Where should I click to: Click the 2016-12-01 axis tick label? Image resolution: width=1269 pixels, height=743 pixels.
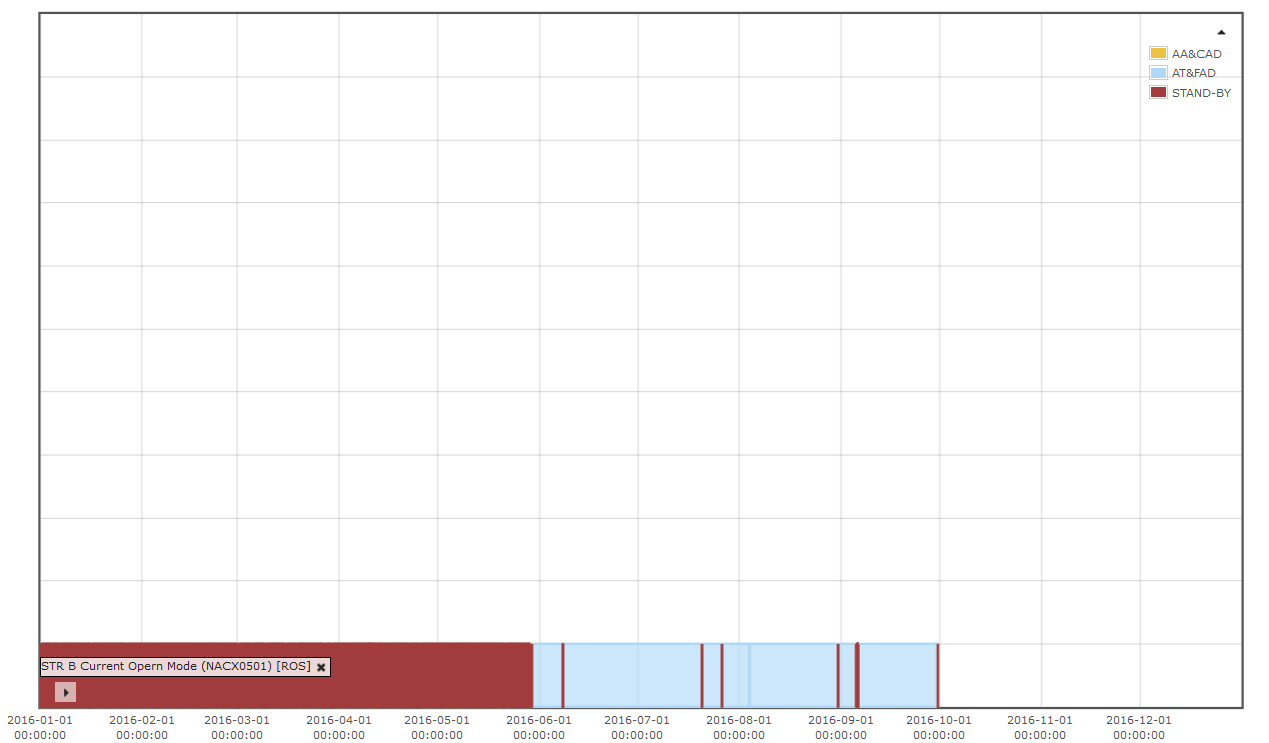1139,727
